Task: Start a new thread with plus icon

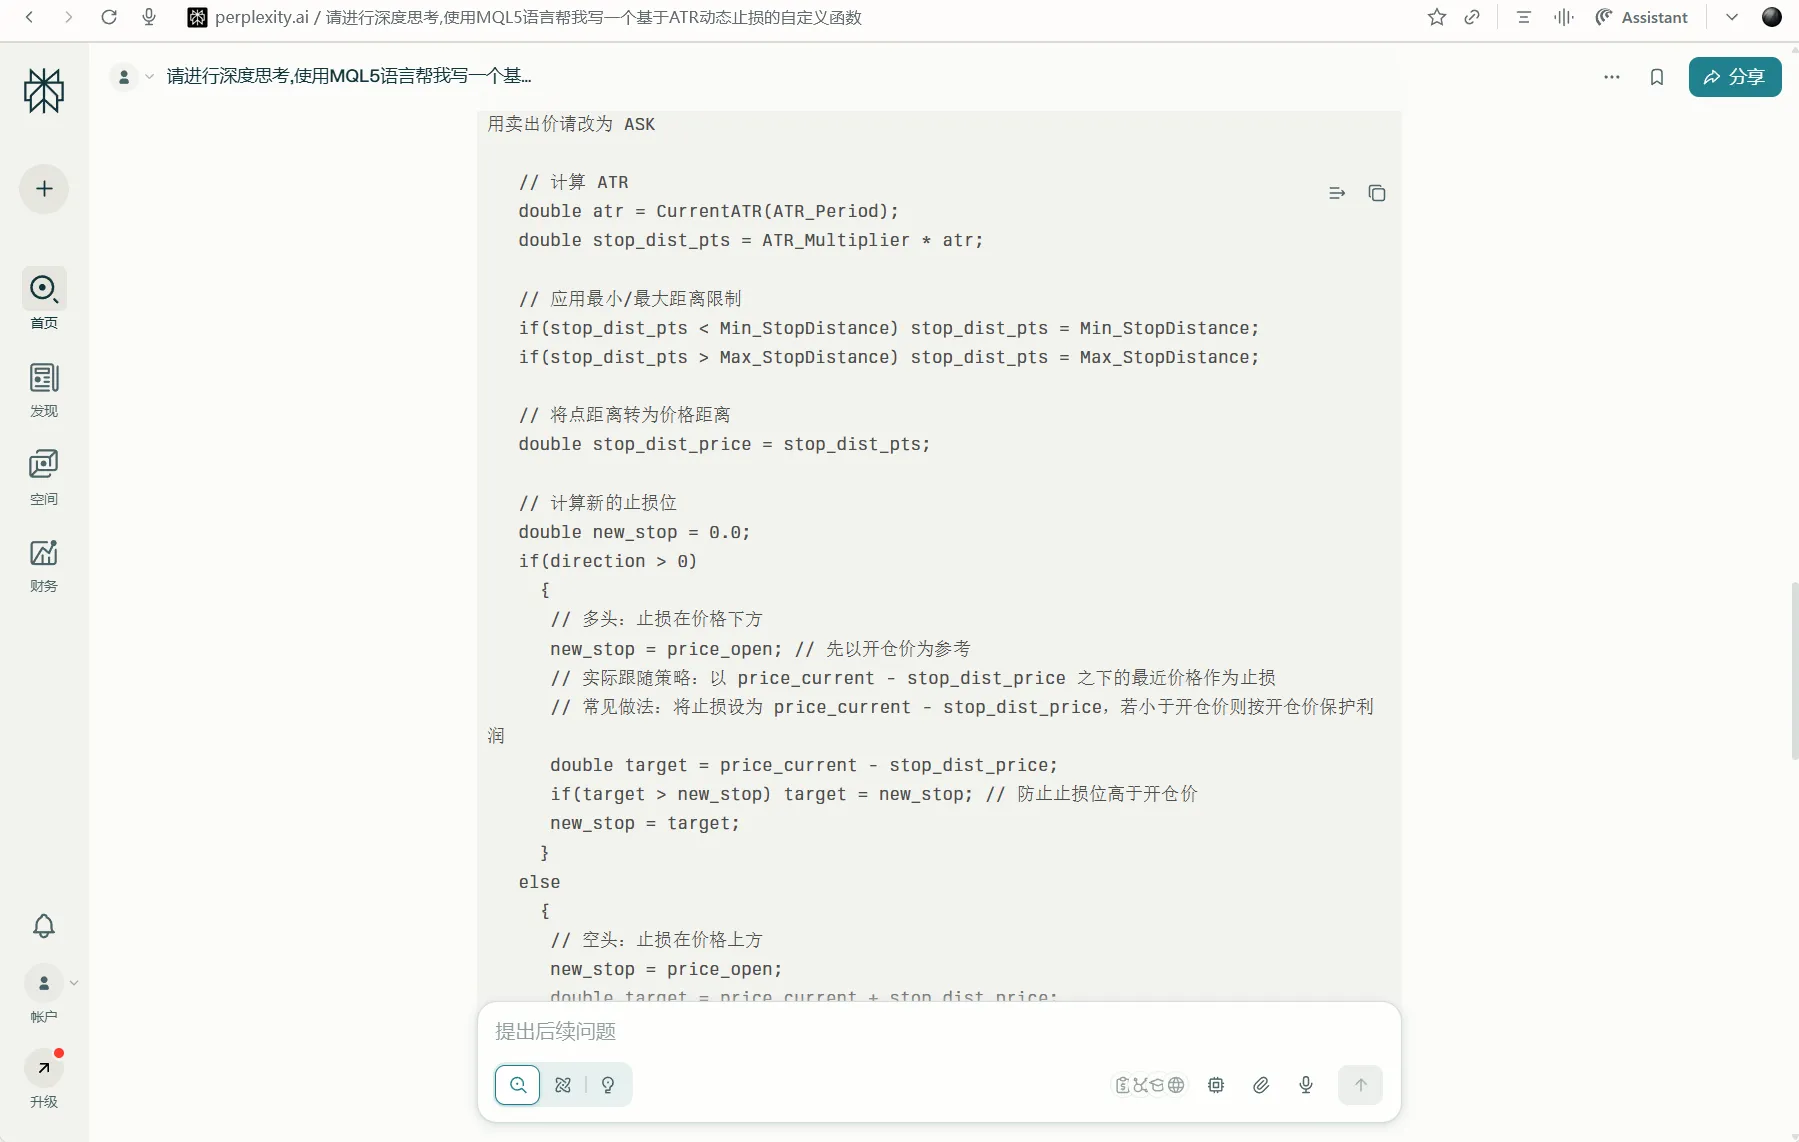Action: 44,189
